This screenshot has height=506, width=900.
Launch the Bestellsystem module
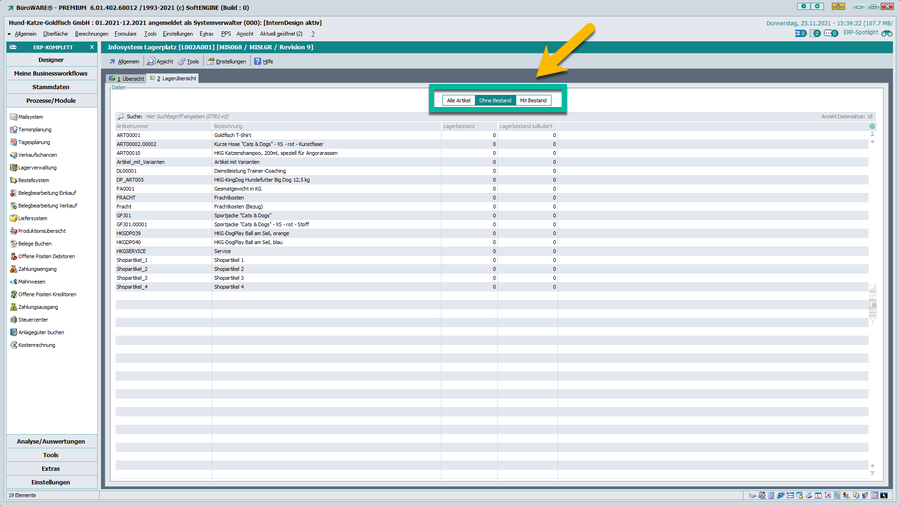pyautogui.click(x=13, y=180)
